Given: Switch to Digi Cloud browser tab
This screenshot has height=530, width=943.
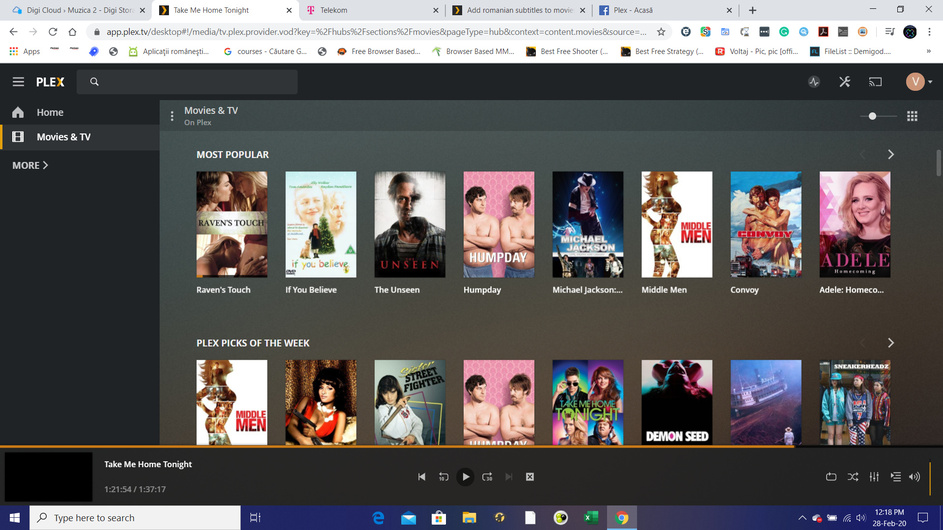Looking at the screenshot, I should pos(78,10).
